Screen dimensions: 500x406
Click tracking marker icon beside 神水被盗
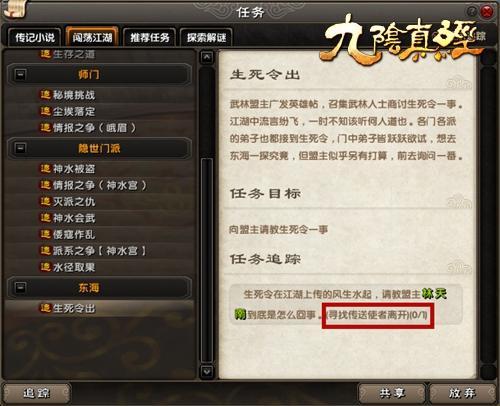click(x=45, y=168)
